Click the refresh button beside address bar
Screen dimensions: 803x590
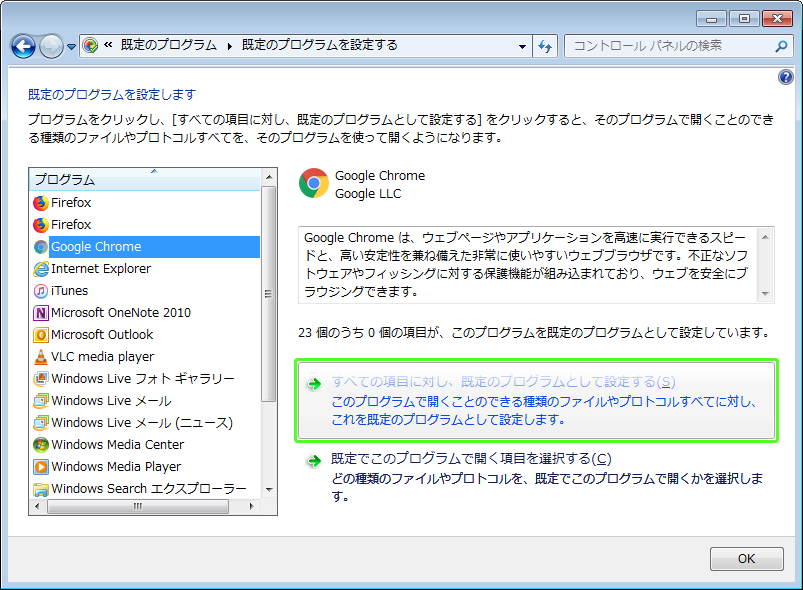point(545,46)
